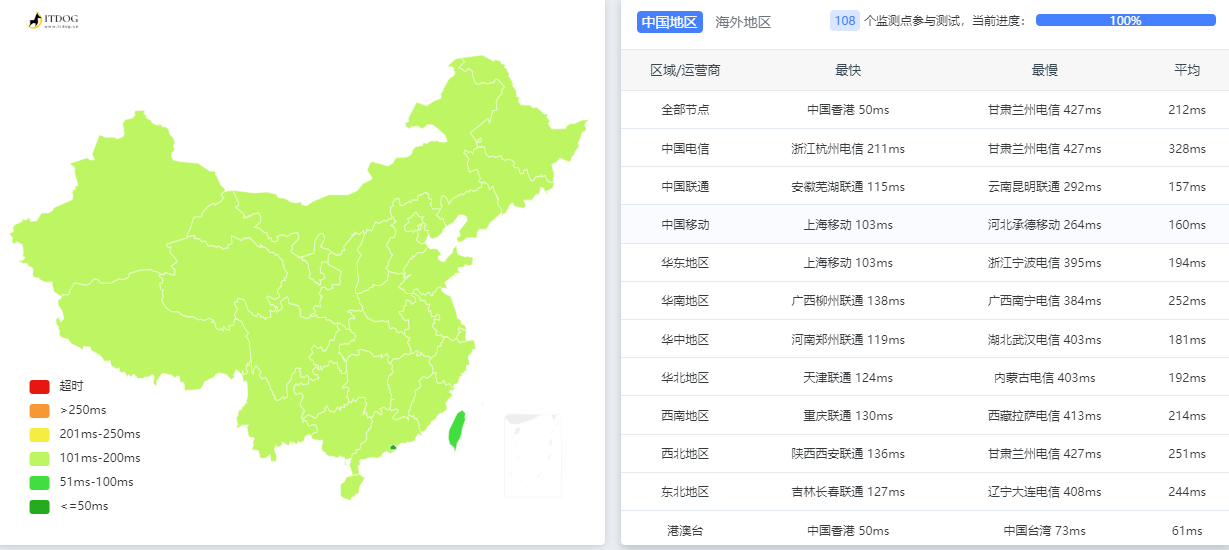Viewport: 1229px width, 550px height.
Task: Select the 中国移动 table row
Action: click(925, 224)
